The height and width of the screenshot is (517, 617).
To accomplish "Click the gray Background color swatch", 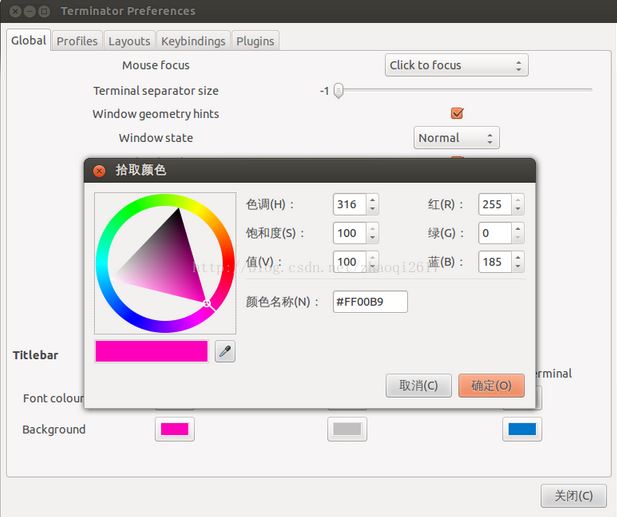I will (x=347, y=429).
